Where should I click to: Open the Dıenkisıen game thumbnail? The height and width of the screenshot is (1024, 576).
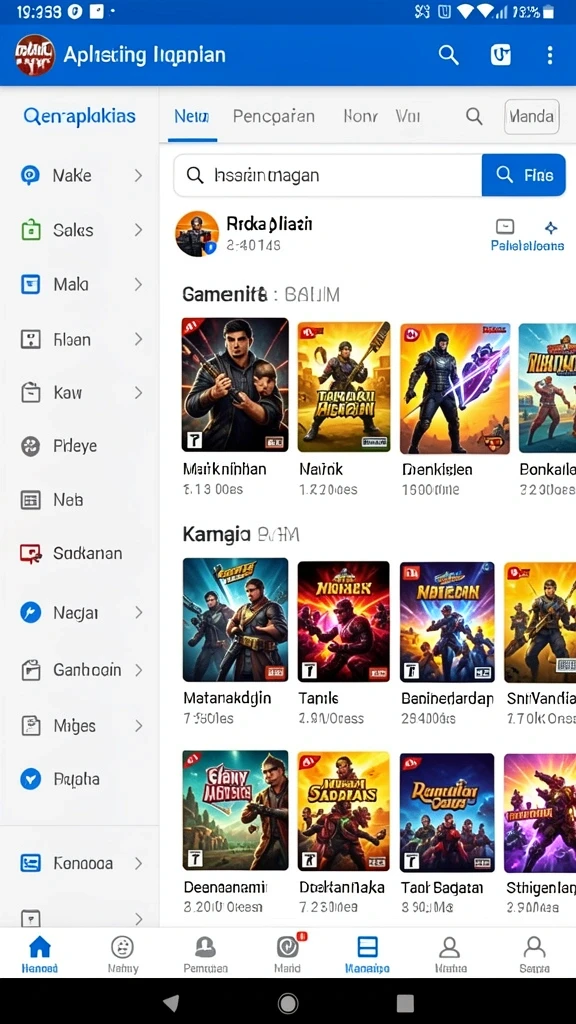[x=455, y=388]
